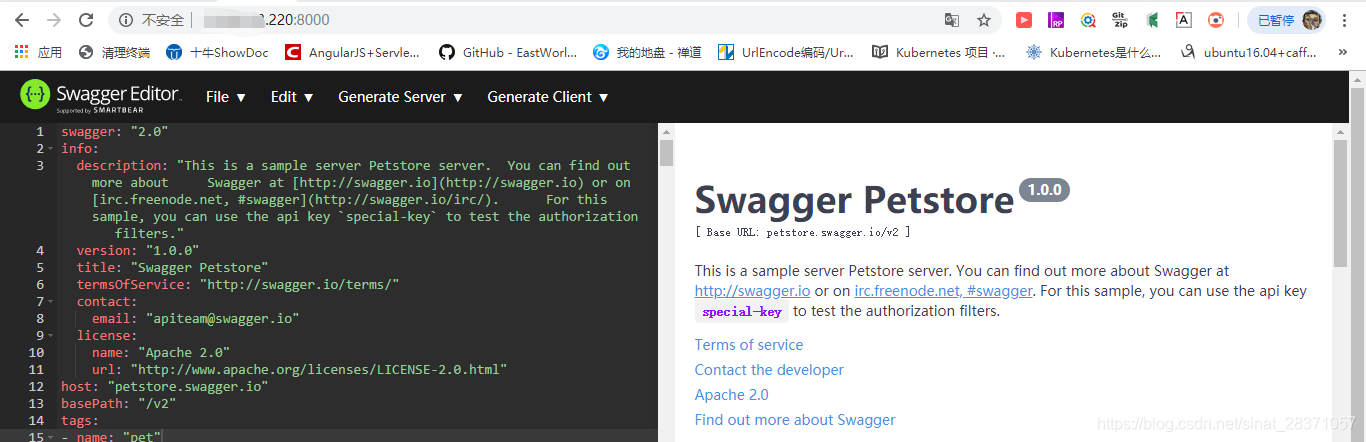
Task: Click the Swagger Editor logo icon
Action: tap(35, 96)
